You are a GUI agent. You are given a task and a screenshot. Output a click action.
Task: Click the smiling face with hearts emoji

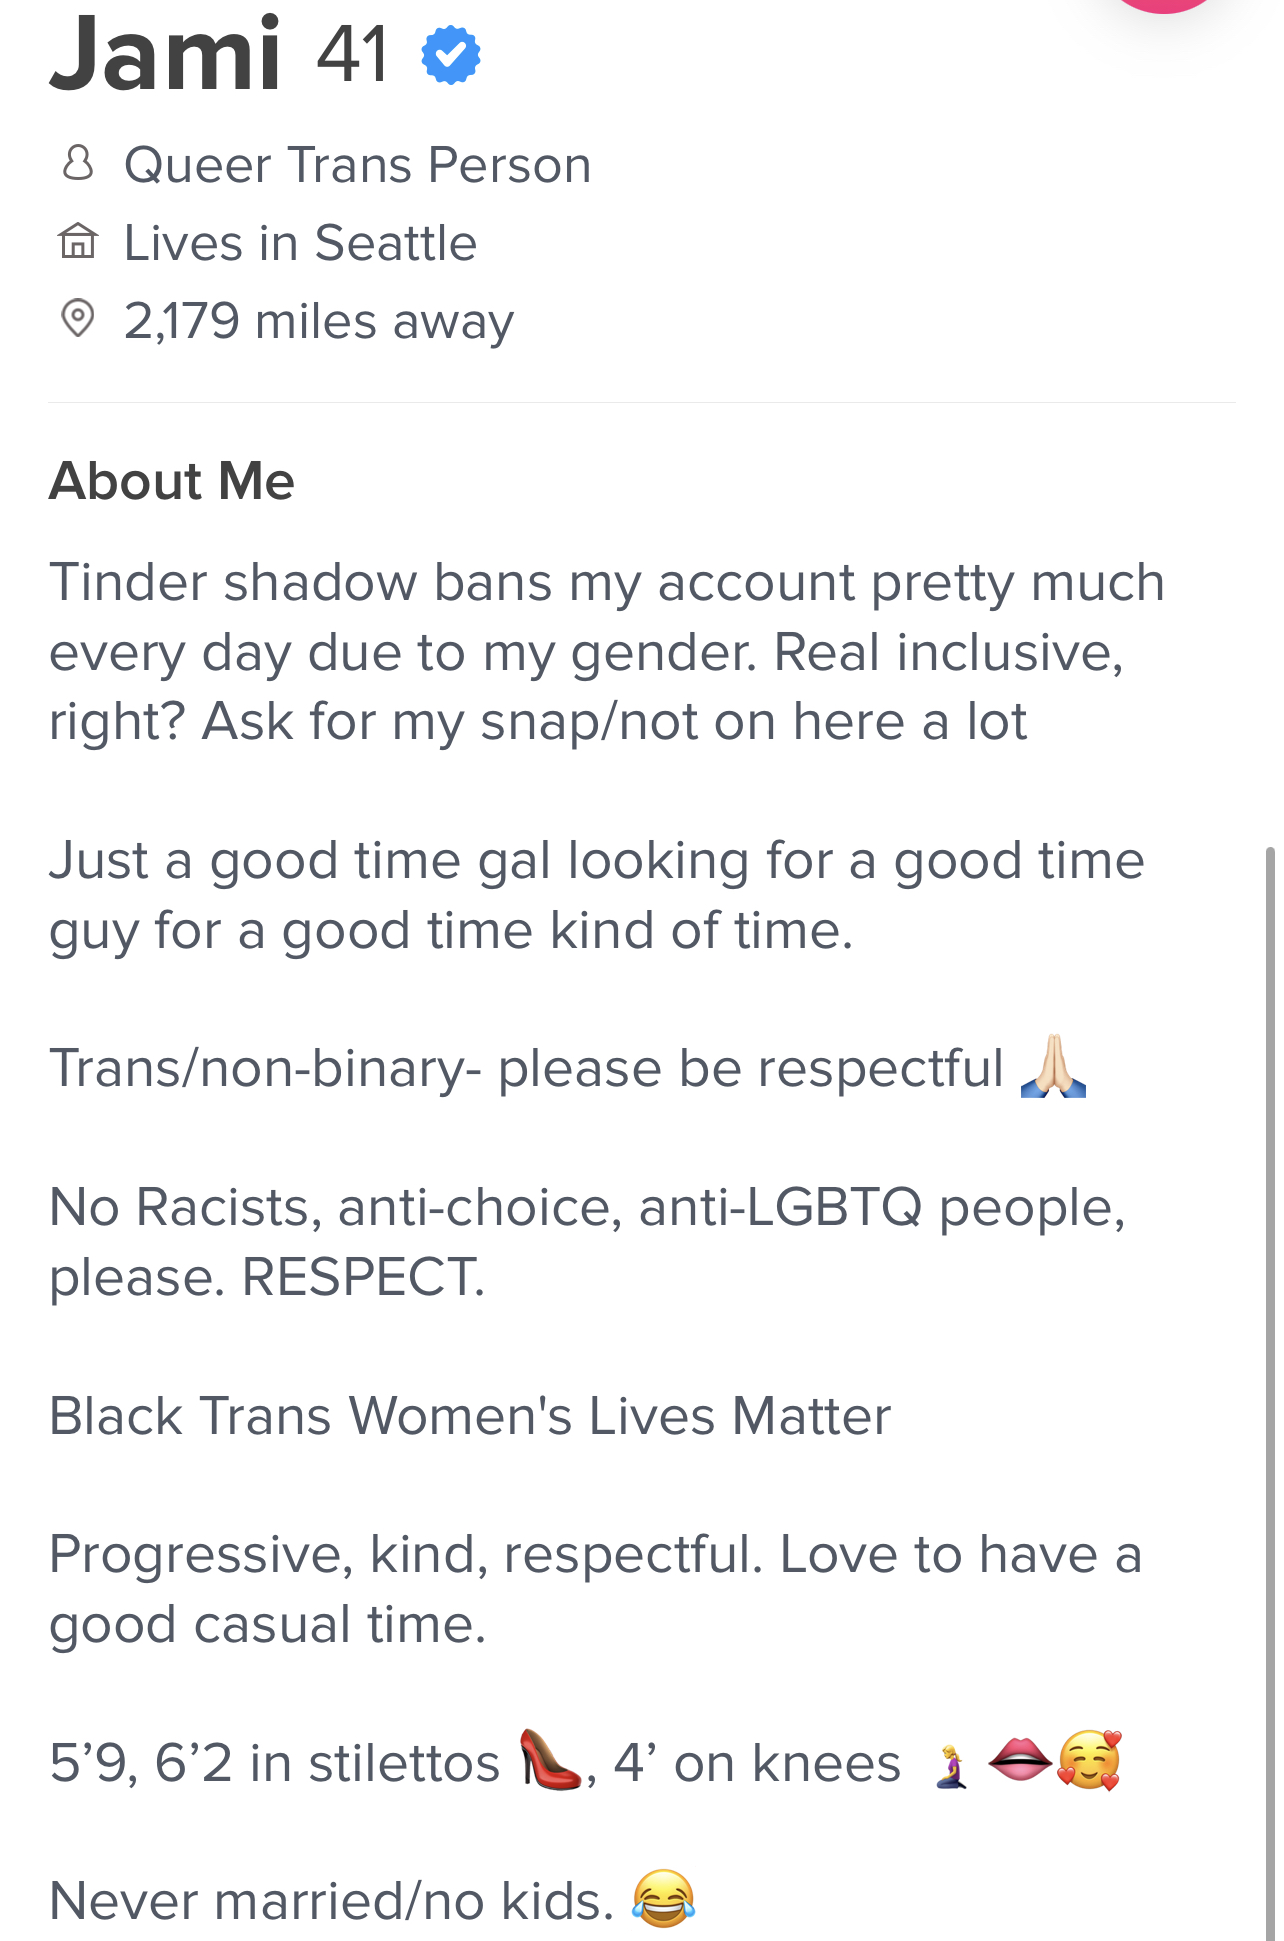click(x=1089, y=1760)
